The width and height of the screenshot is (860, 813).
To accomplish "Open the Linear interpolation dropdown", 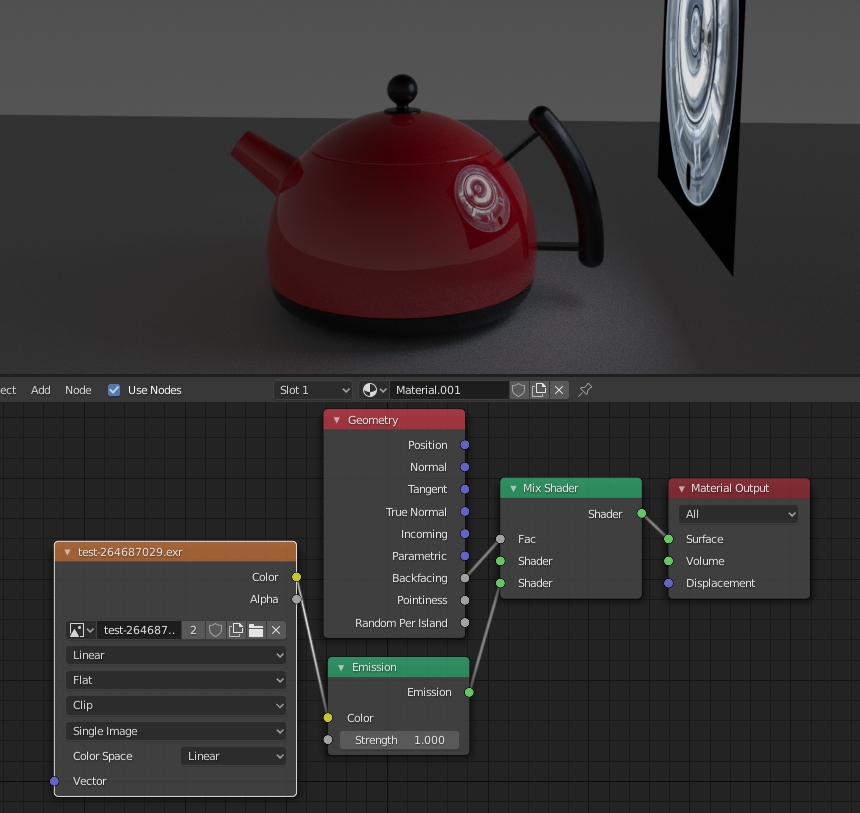I will click(x=176, y=655).
